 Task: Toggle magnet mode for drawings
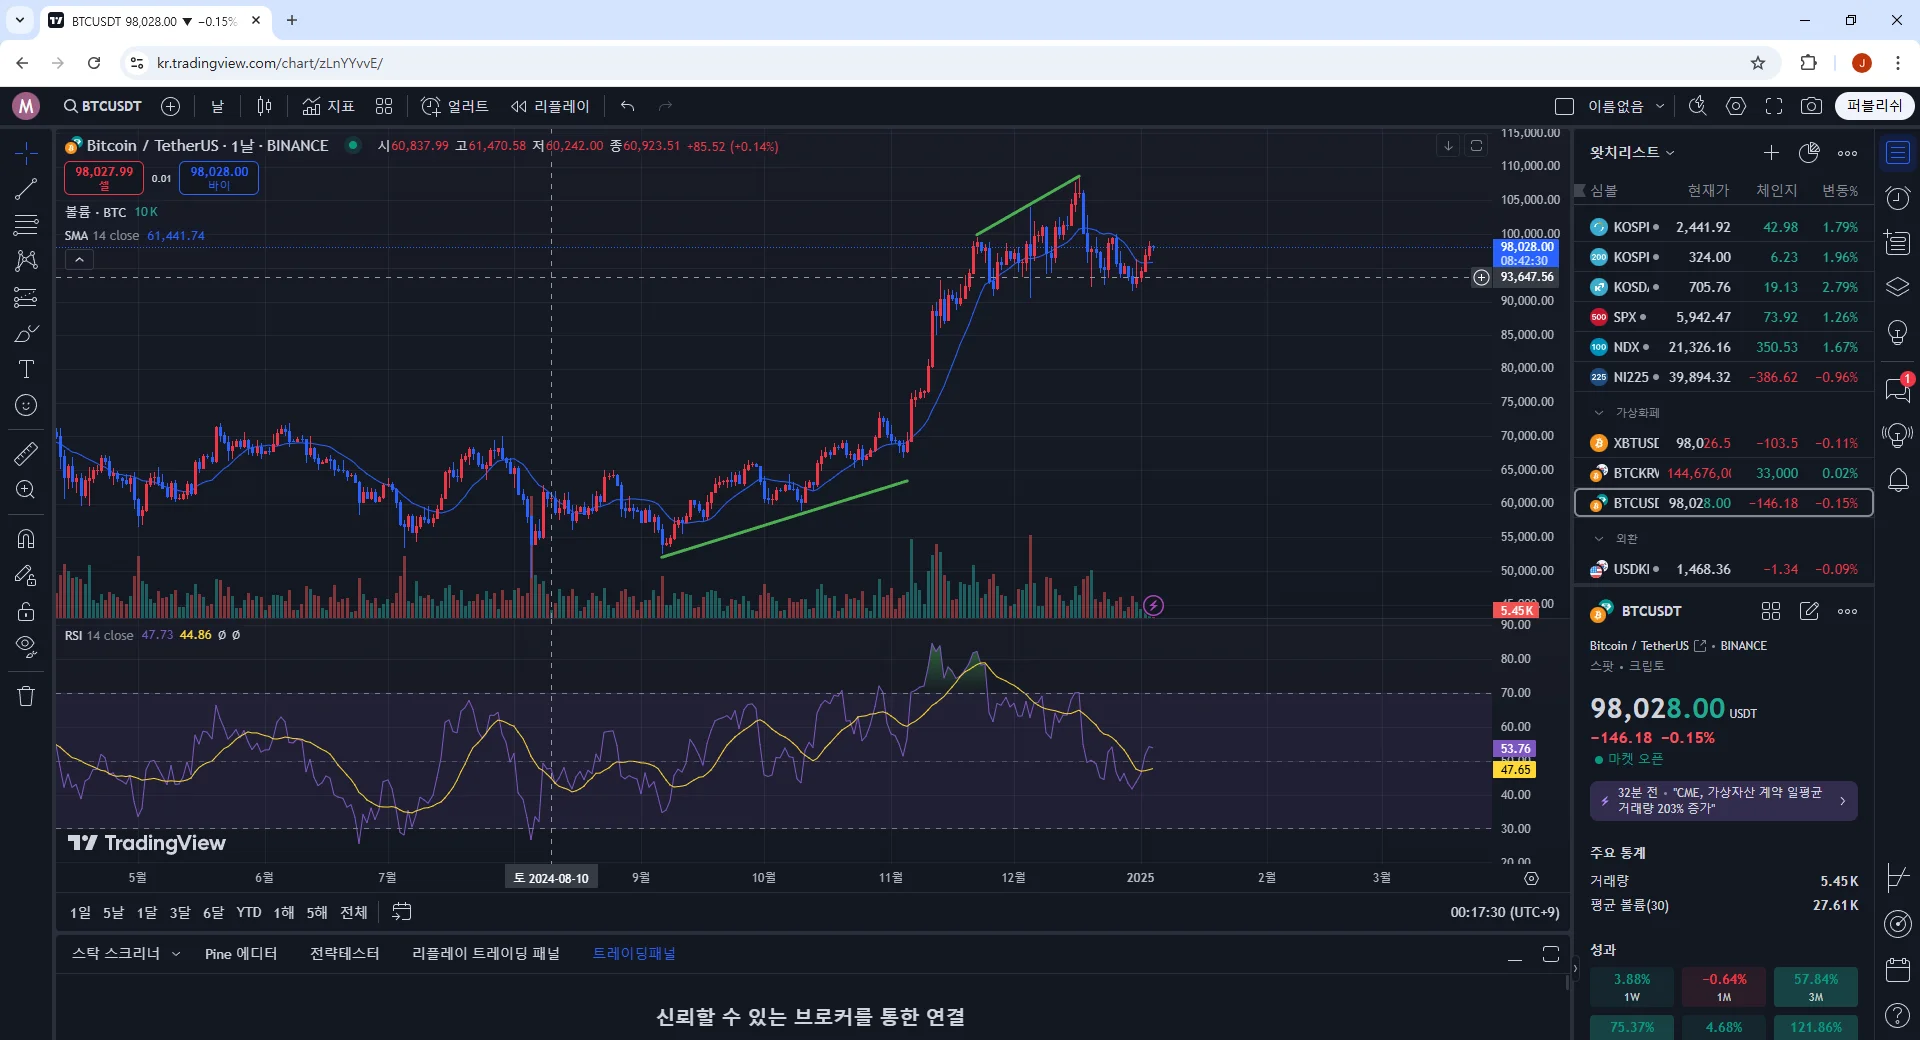[x=26, y=539]
